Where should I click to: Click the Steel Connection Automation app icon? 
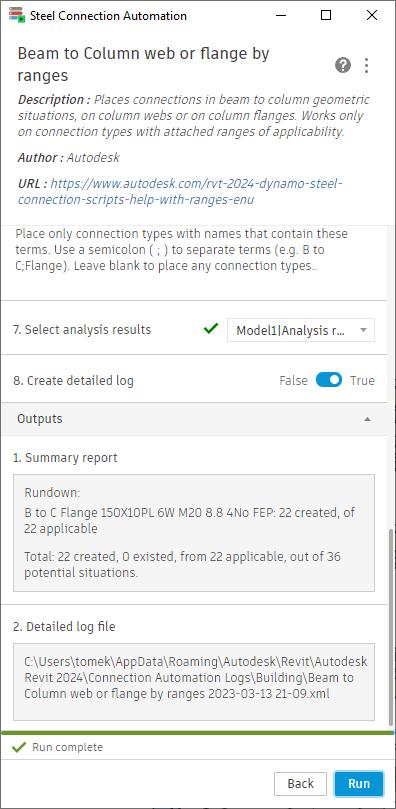tap(17, 15)
